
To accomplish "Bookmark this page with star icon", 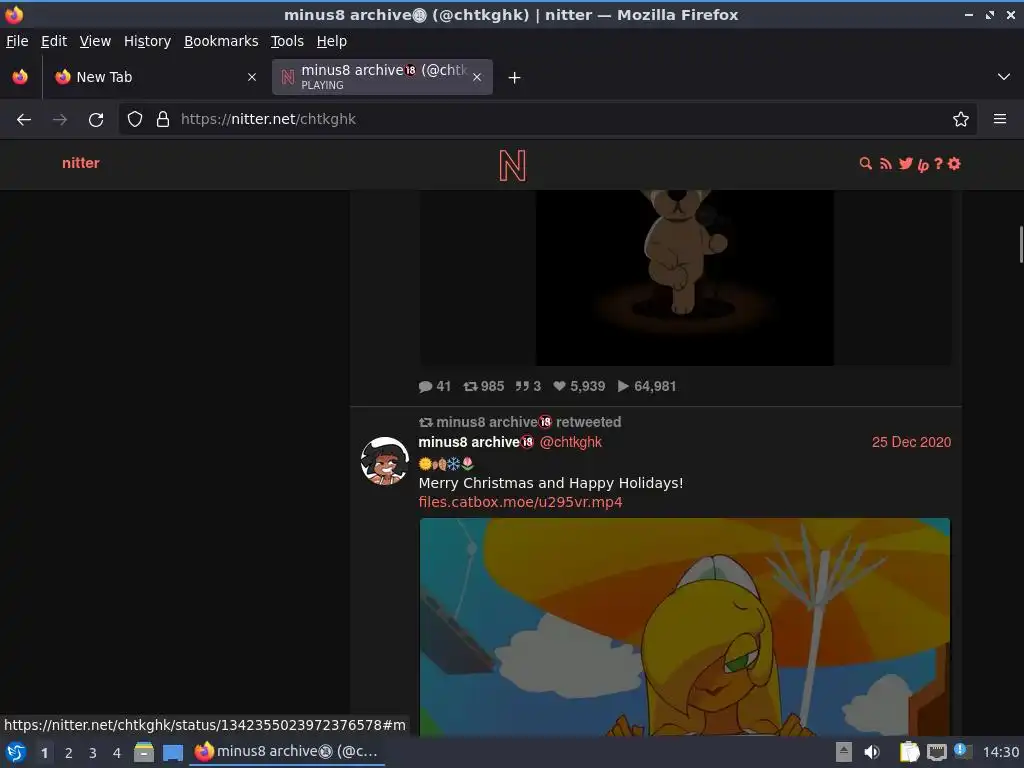I will [961, 119].
